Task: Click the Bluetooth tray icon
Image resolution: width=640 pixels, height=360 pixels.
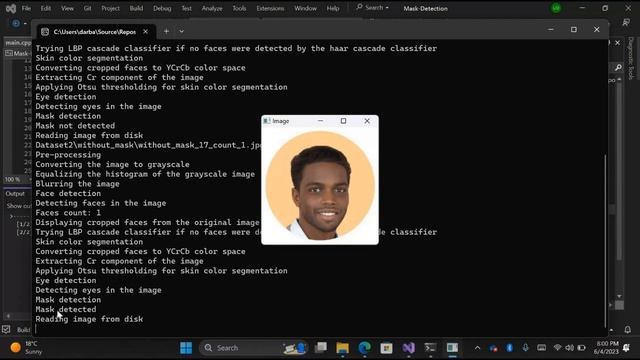Action: tap(509, 348)
